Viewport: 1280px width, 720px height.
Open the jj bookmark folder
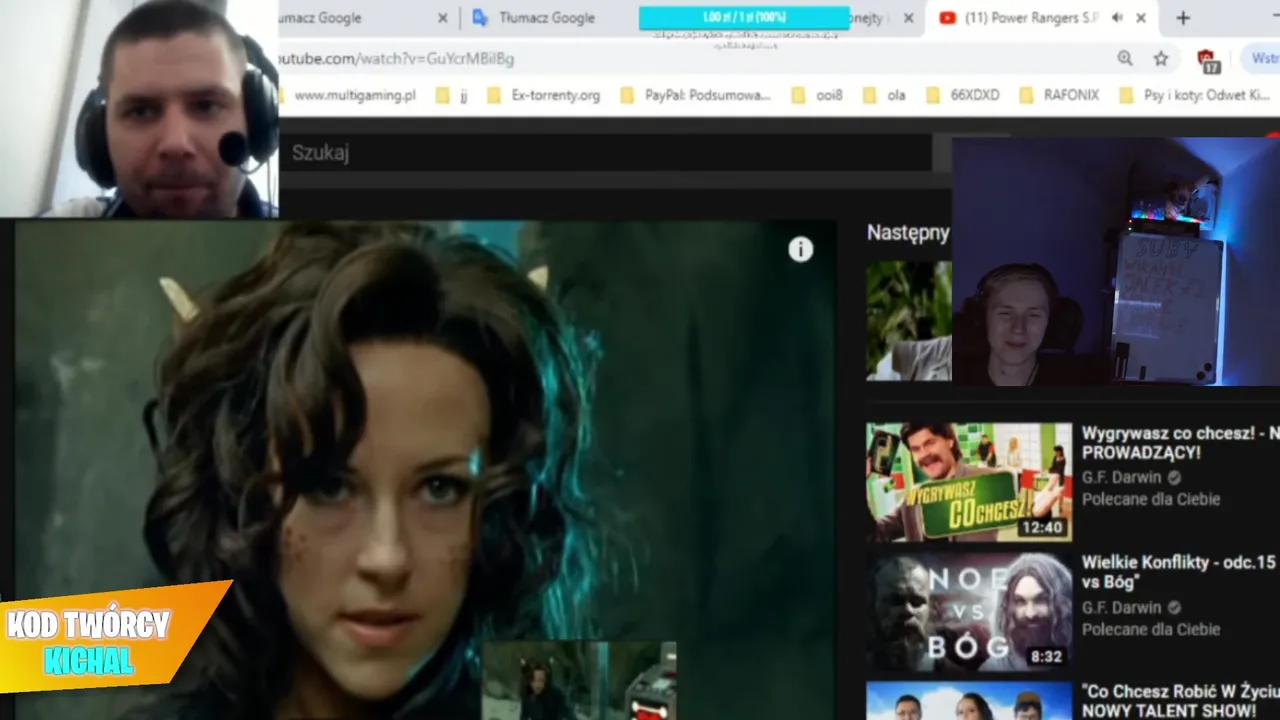click(x=452, y=96)
